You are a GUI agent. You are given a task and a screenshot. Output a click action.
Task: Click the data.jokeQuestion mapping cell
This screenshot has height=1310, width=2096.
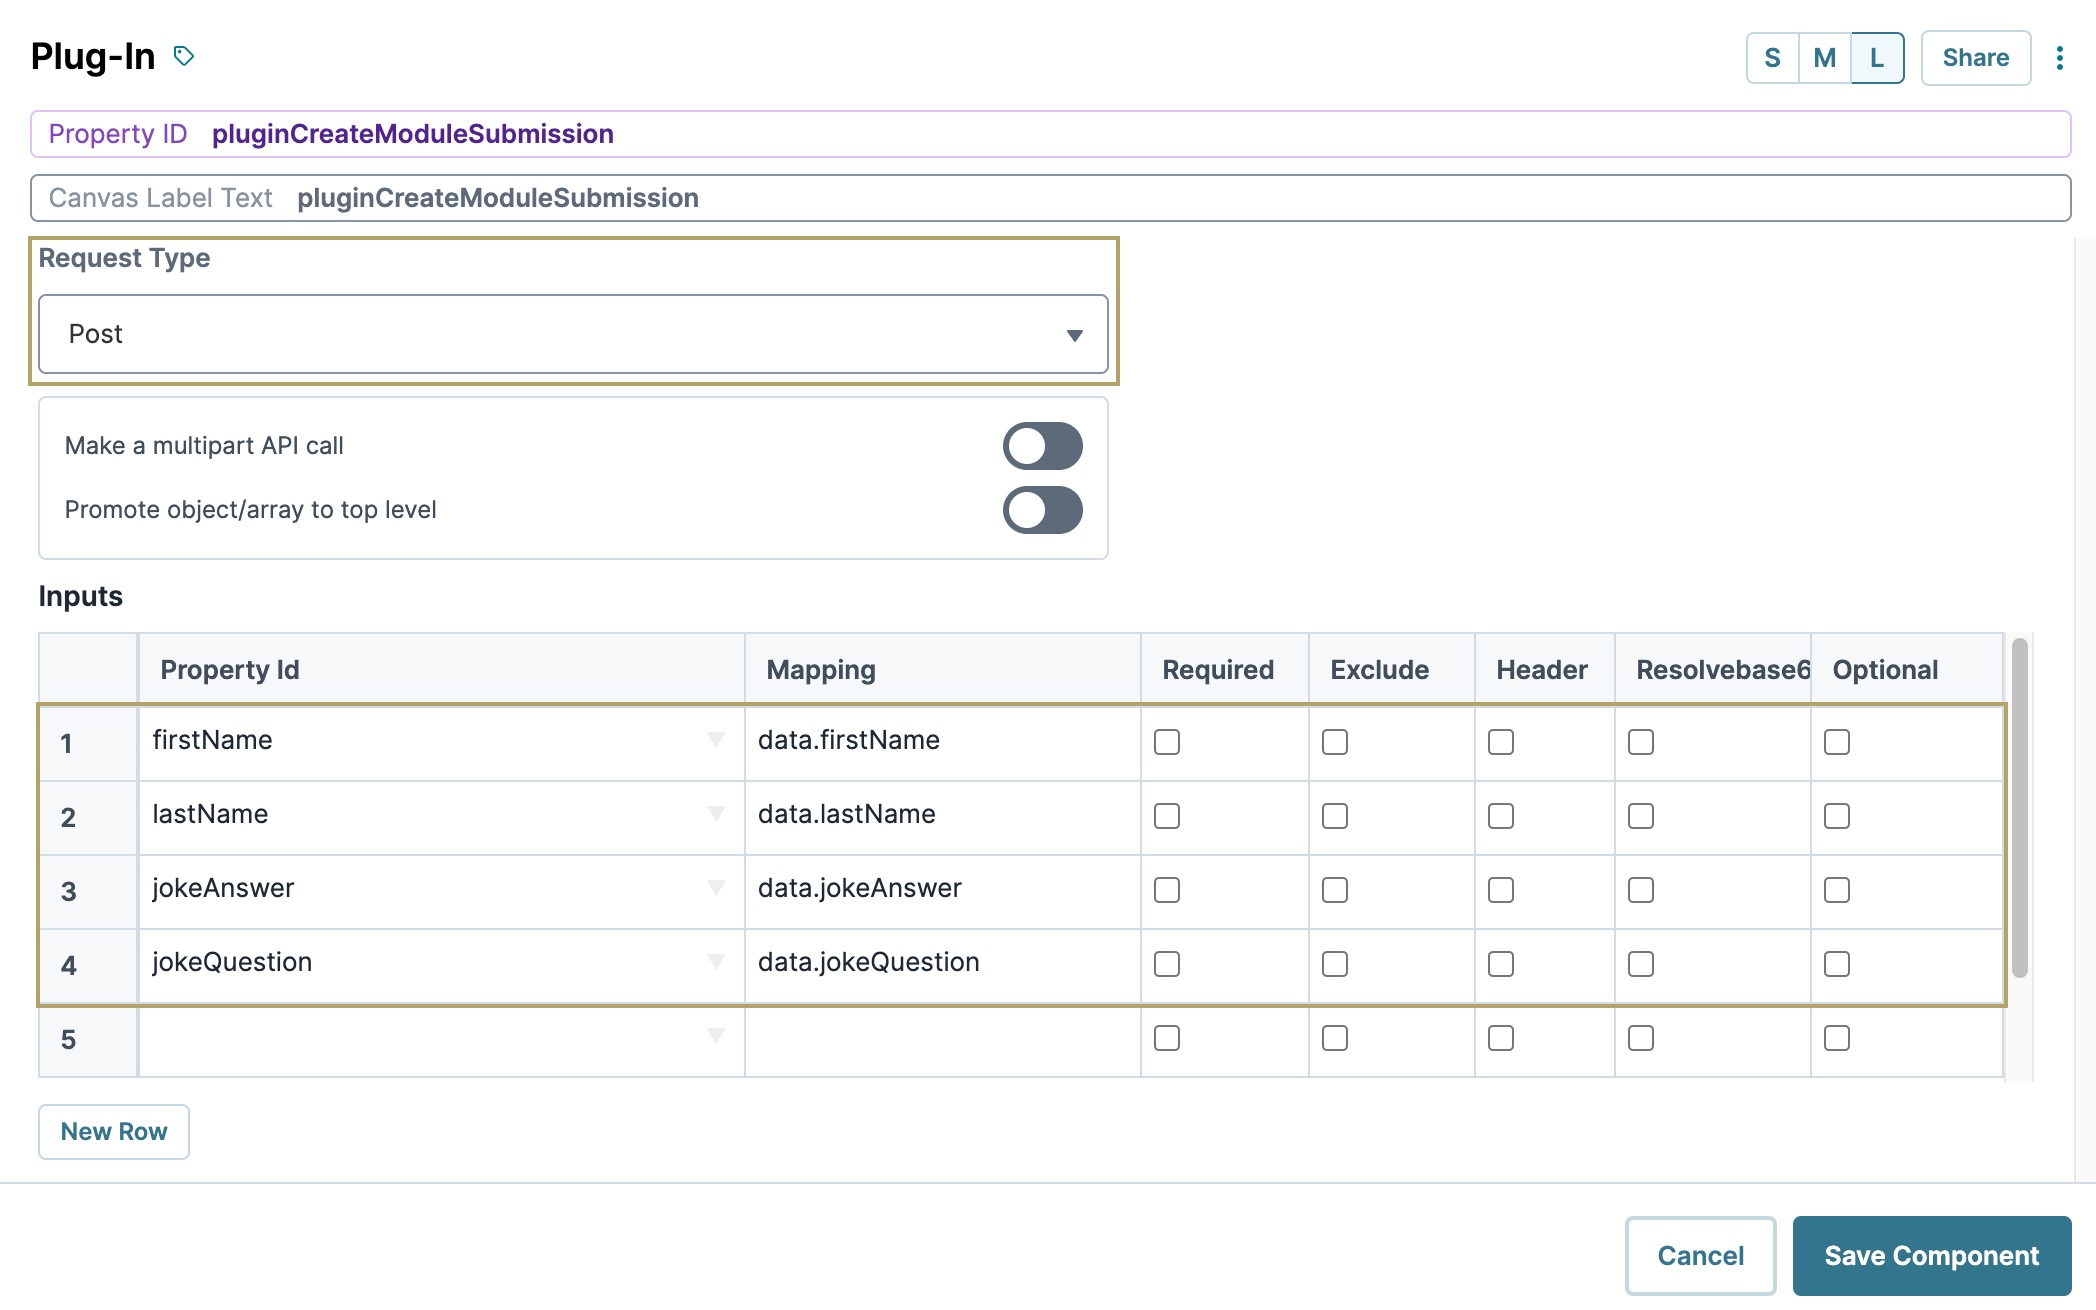pyautogui.click(x=943, y=964)
